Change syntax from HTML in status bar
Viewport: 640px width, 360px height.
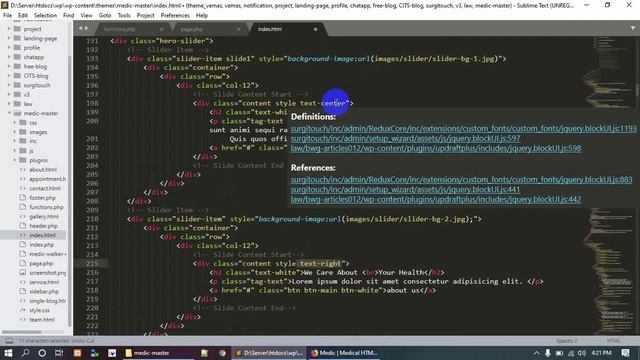coord(613,340)
